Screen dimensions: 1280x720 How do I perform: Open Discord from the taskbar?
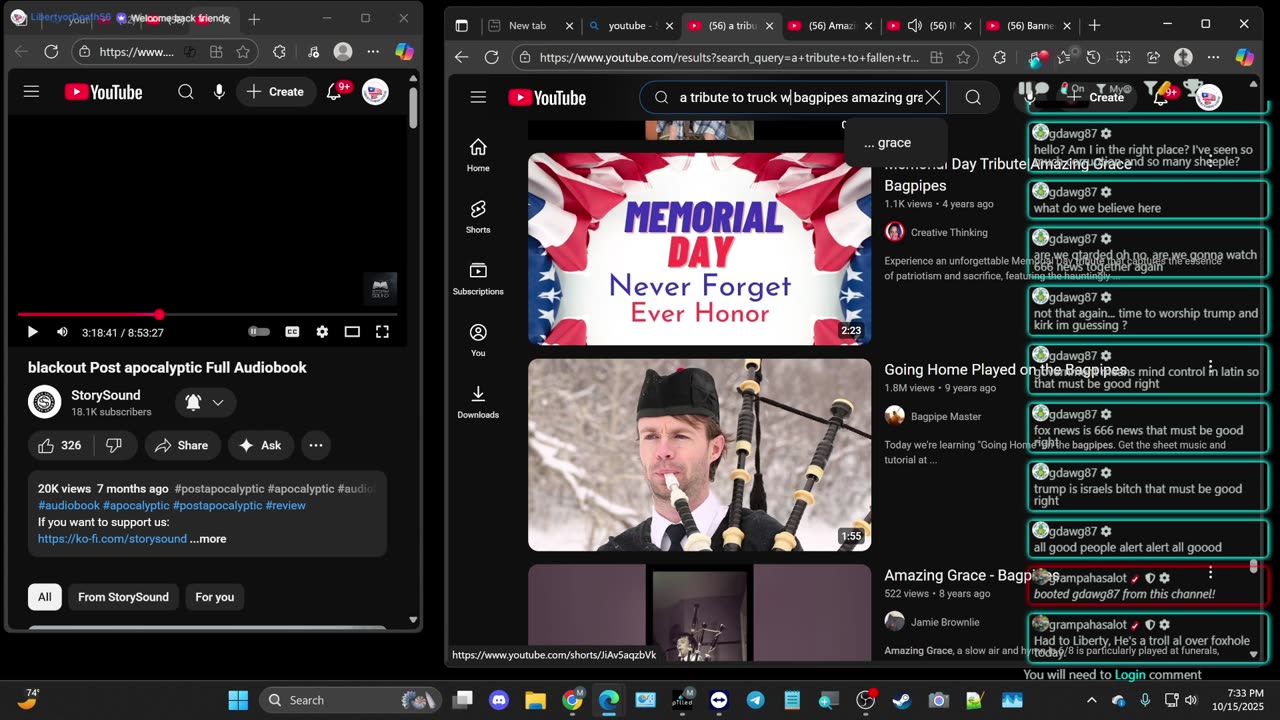(499, 700)
